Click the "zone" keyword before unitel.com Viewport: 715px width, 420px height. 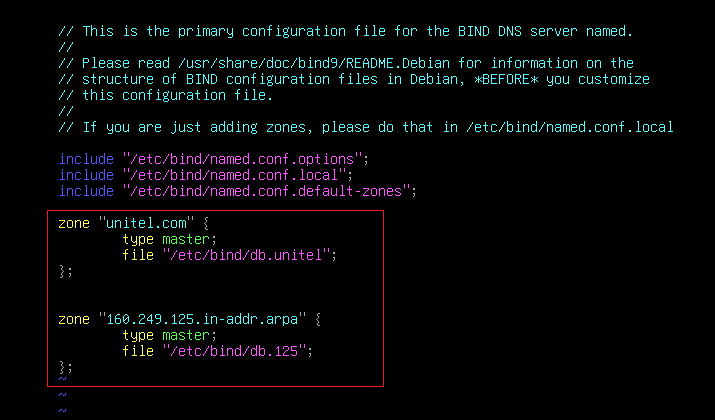pyautogui.click(x=74, y=223)
